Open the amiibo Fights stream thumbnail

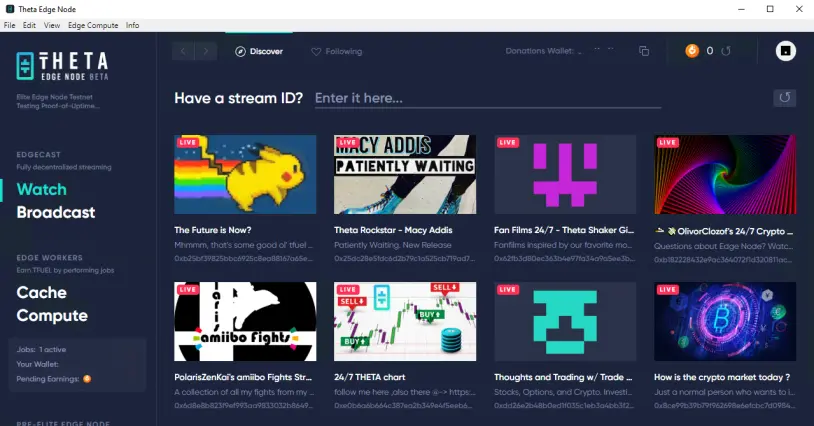[x=245, y=321]
